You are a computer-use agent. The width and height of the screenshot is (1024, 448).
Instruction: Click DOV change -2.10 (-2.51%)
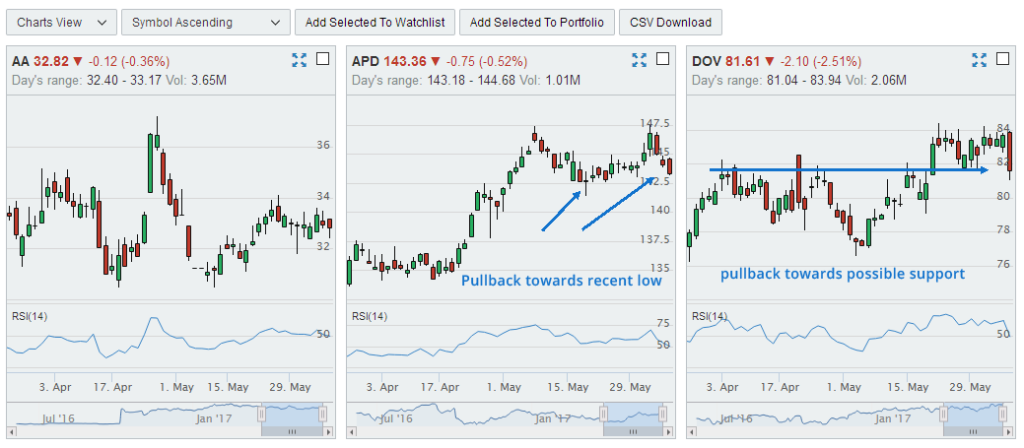coord(821,62)
